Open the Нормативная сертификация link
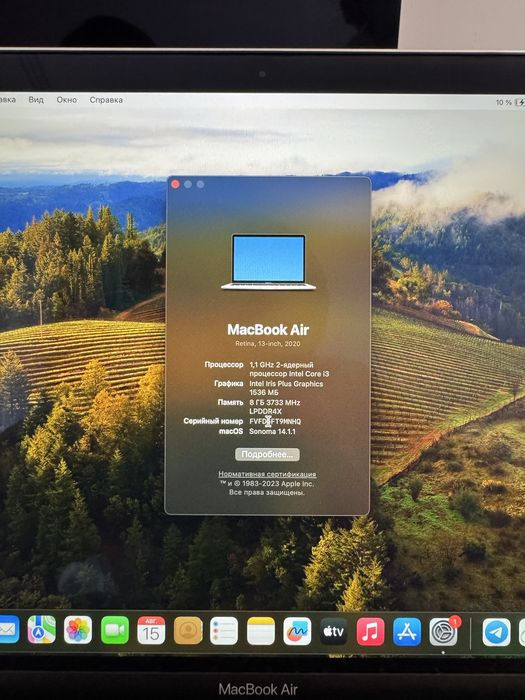 [x=267, y=474]
